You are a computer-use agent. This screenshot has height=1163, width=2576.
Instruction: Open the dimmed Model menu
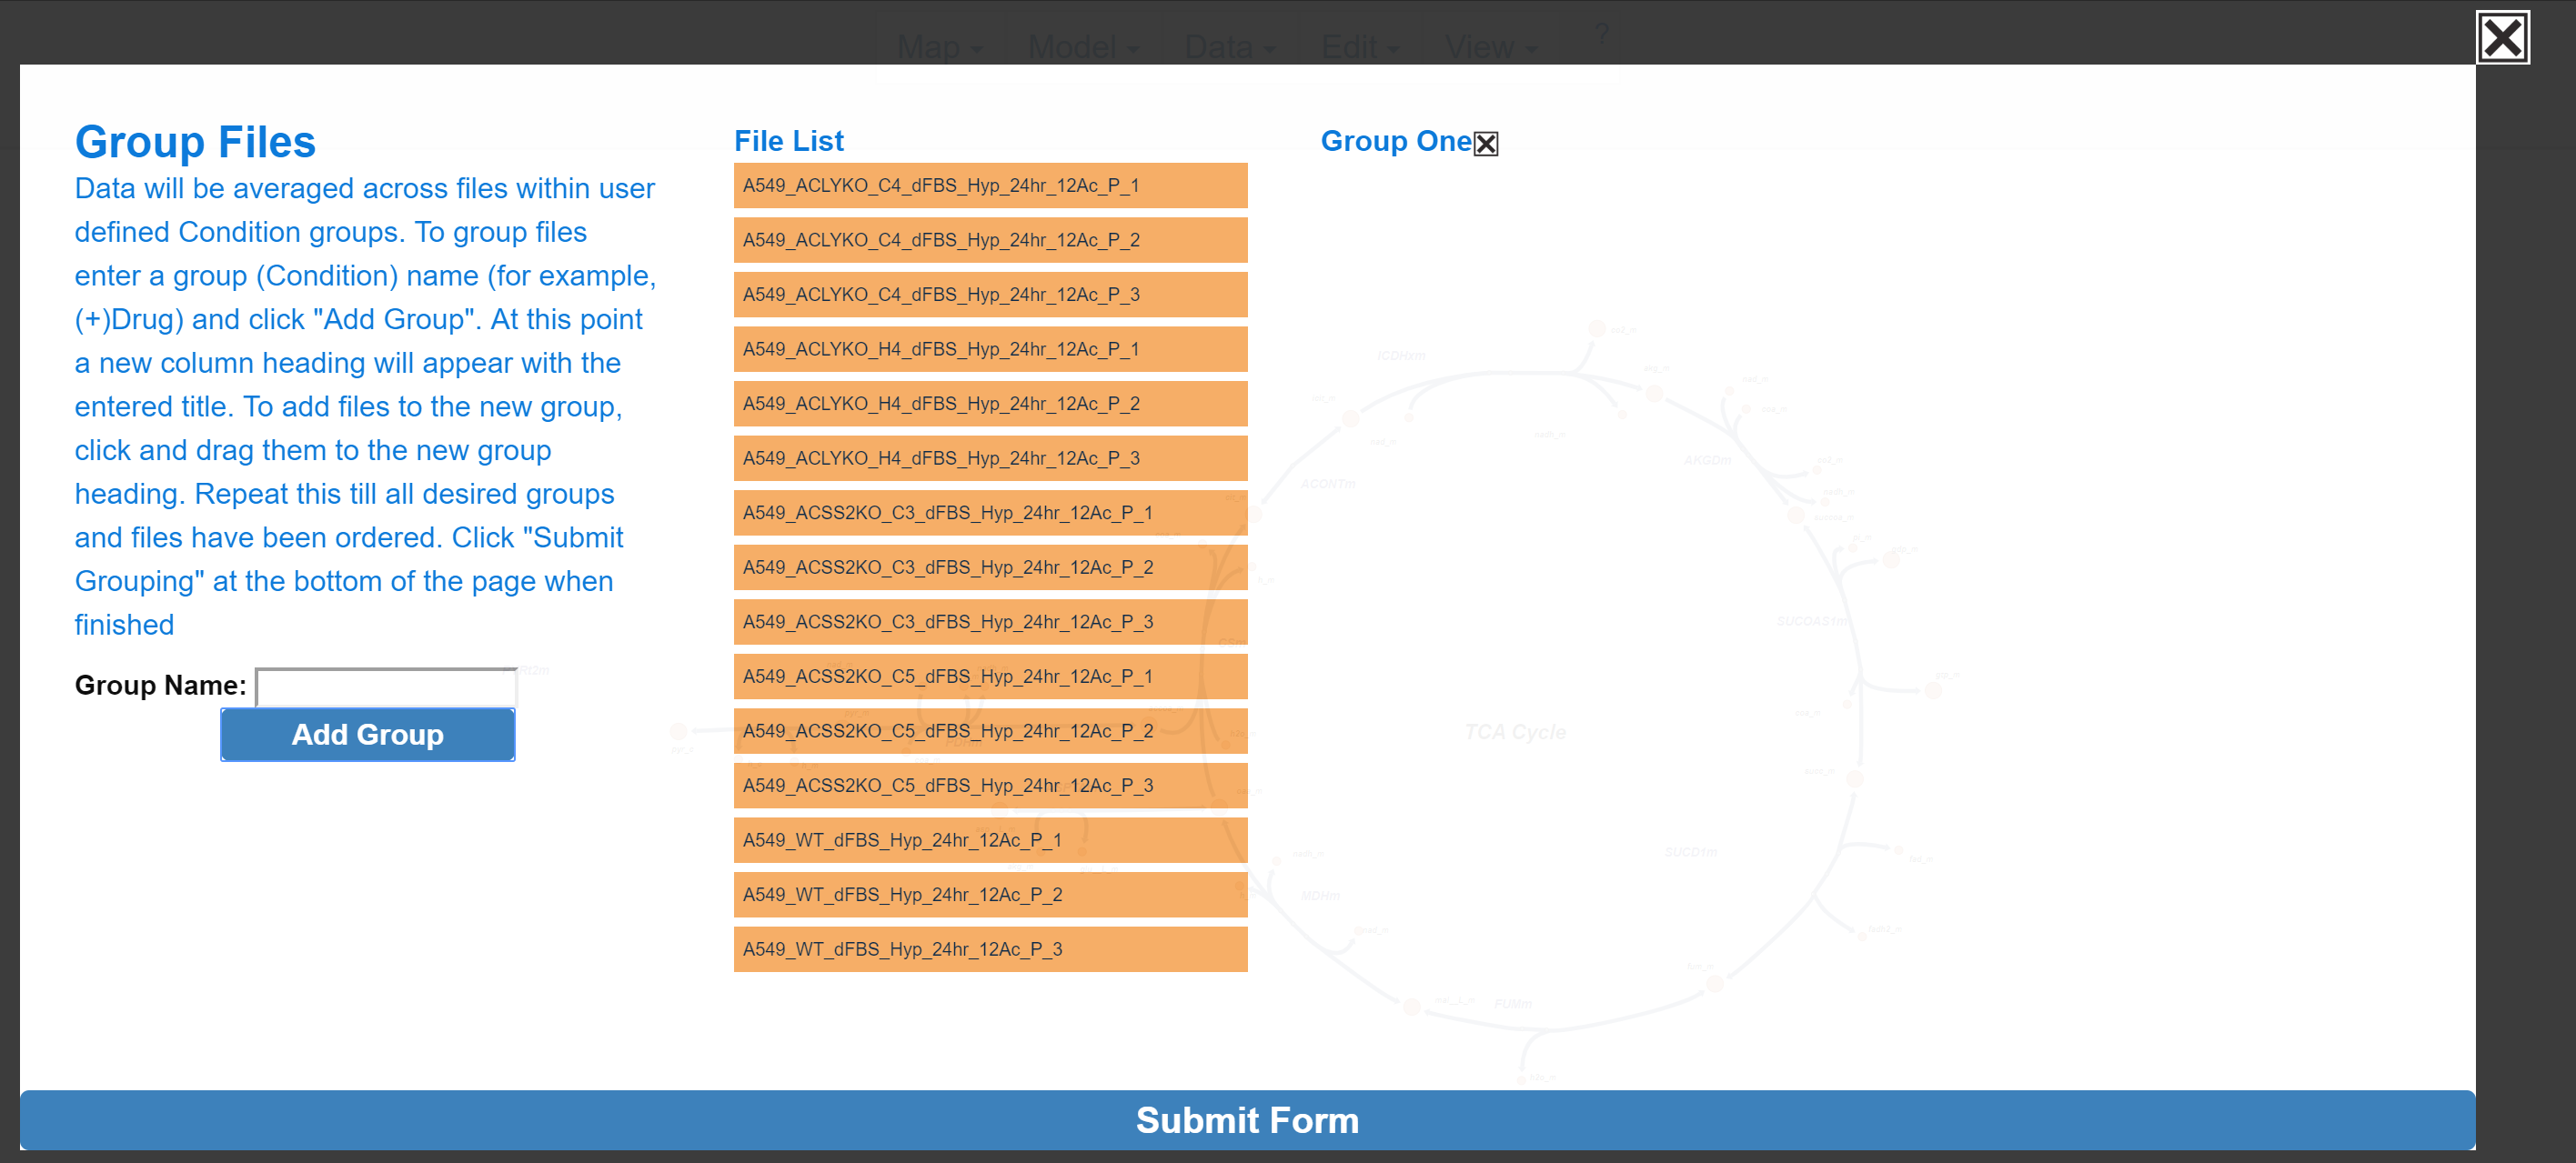pos(1083,47)
